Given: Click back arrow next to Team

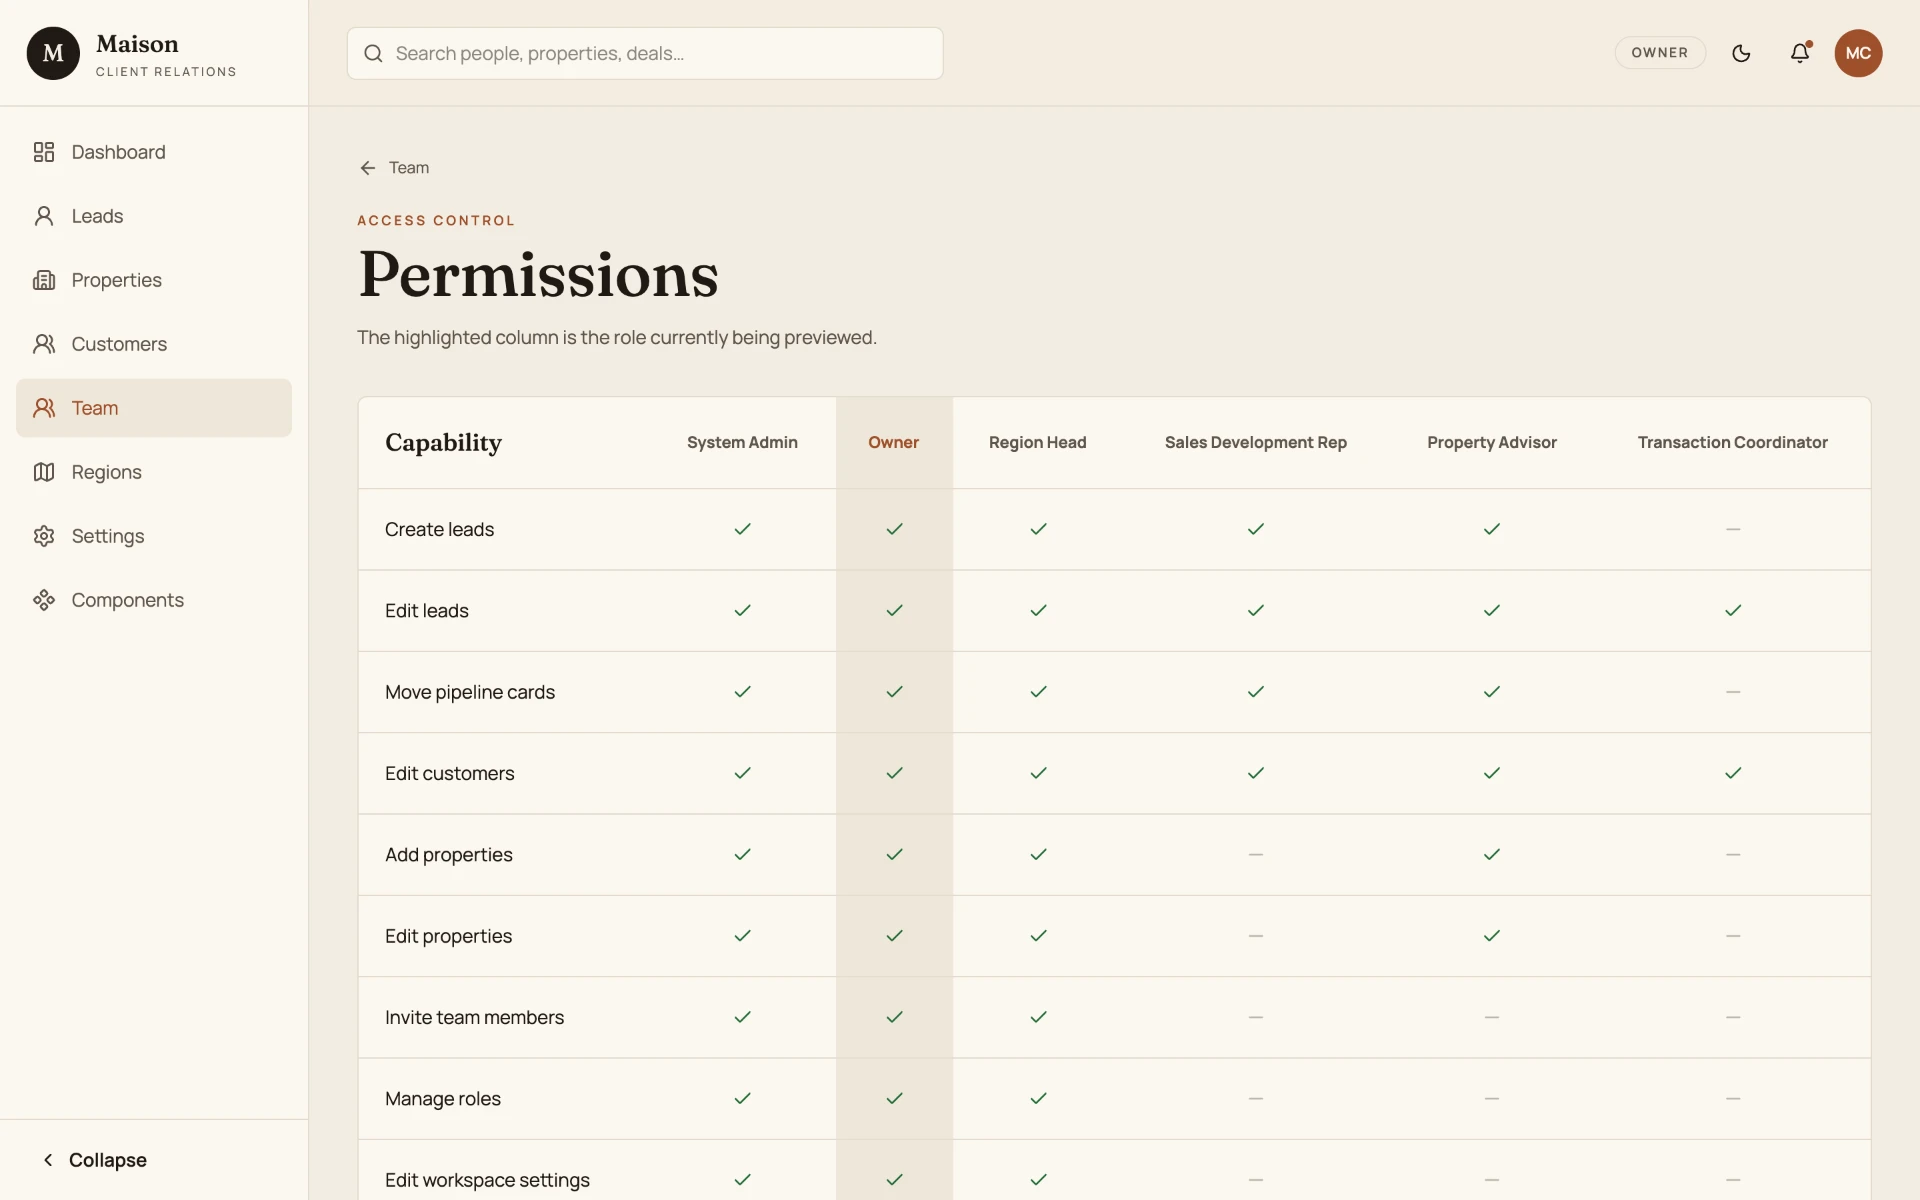Looking at the screenshot, I should (x=368, y=168).
